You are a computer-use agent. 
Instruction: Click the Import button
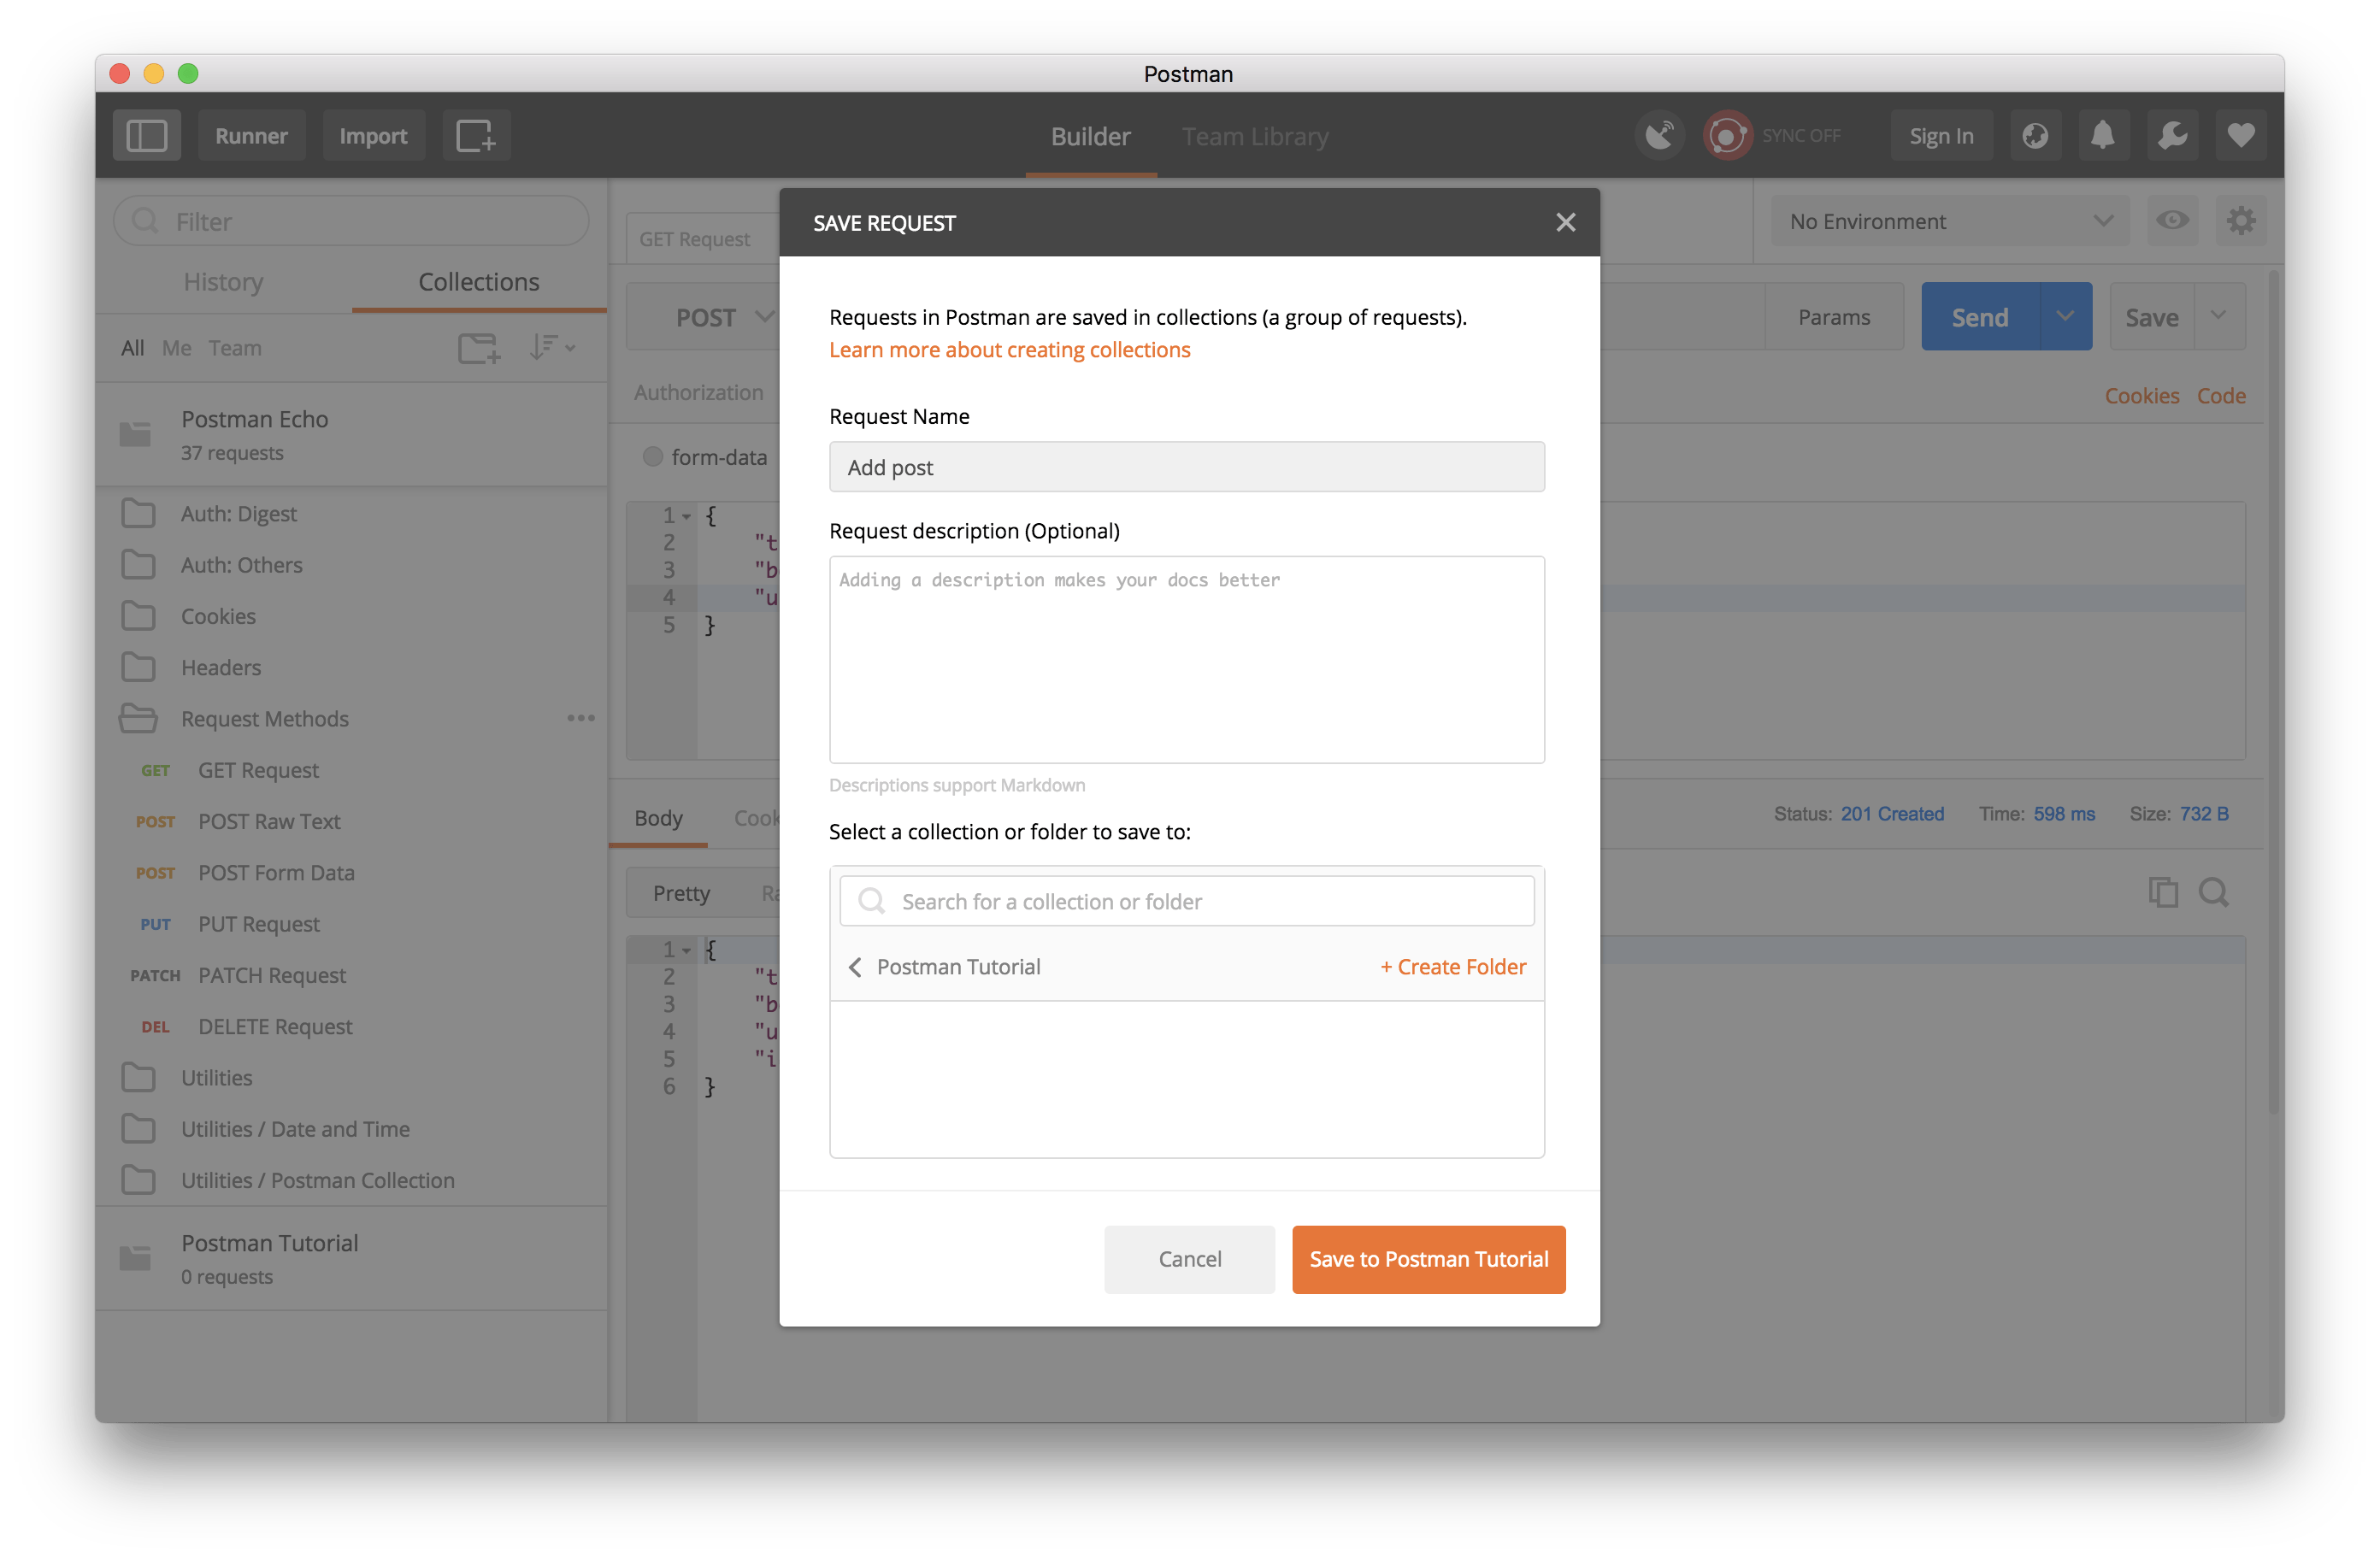pos(373,135)
